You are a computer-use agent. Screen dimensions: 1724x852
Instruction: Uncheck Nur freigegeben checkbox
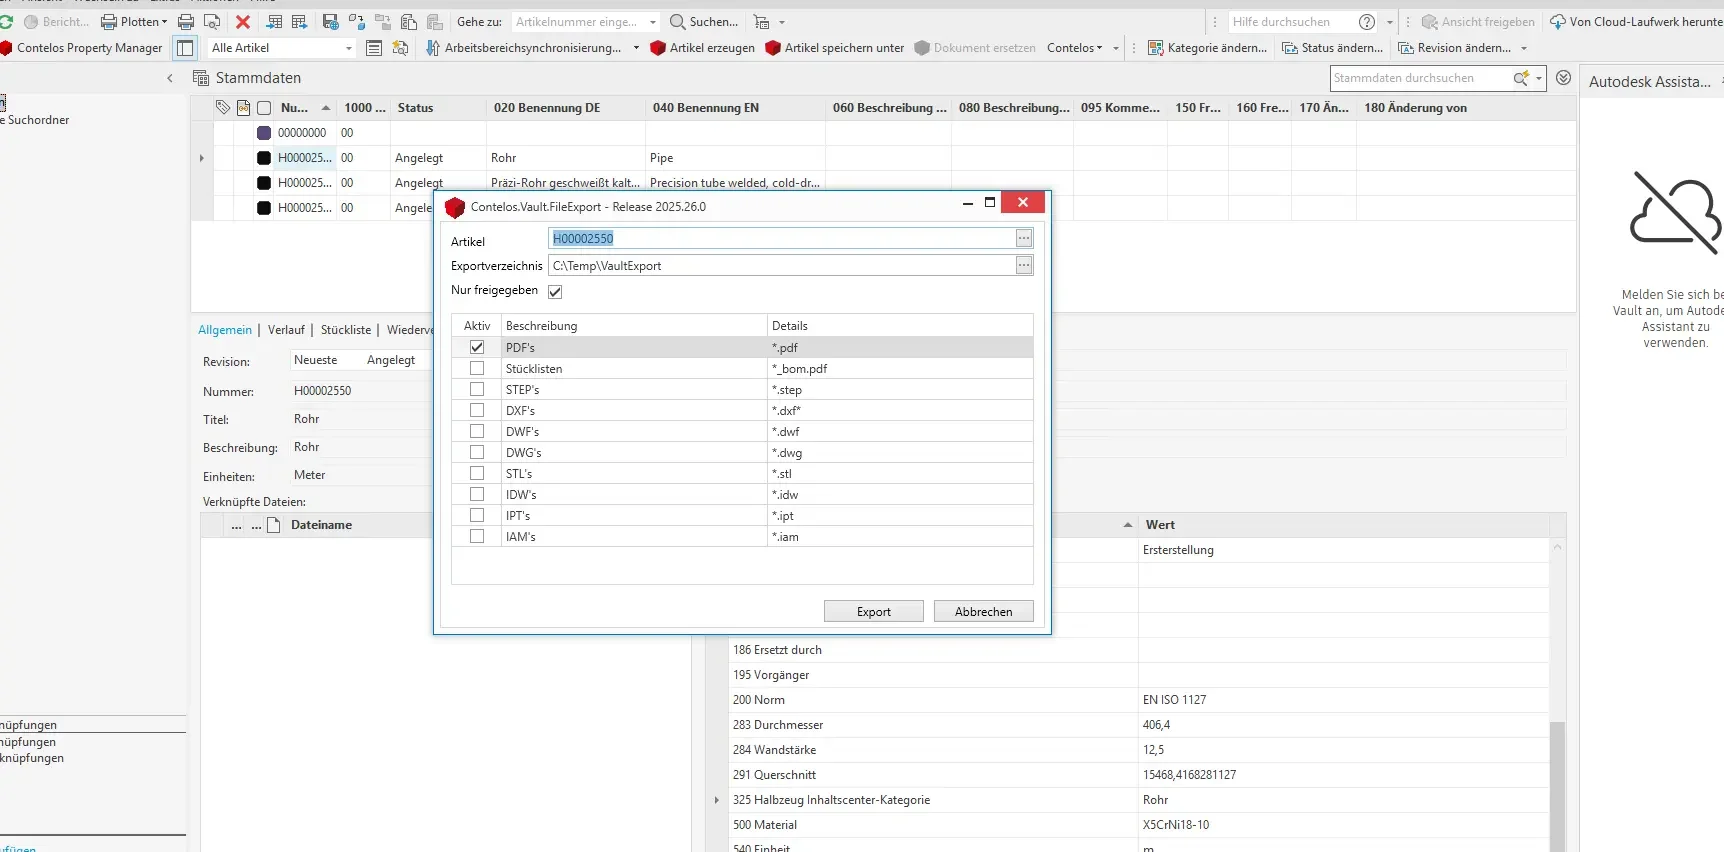tap(555, 291)
